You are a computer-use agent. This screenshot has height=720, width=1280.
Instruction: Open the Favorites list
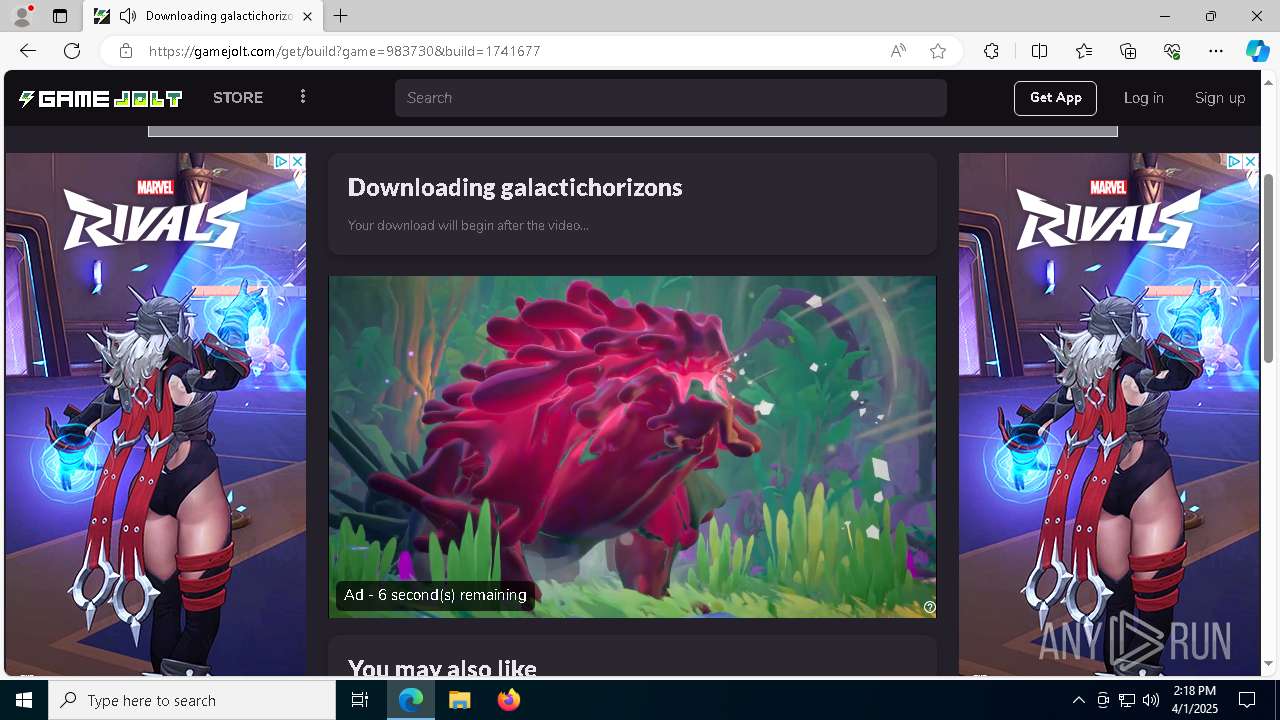click(1084, 51)
